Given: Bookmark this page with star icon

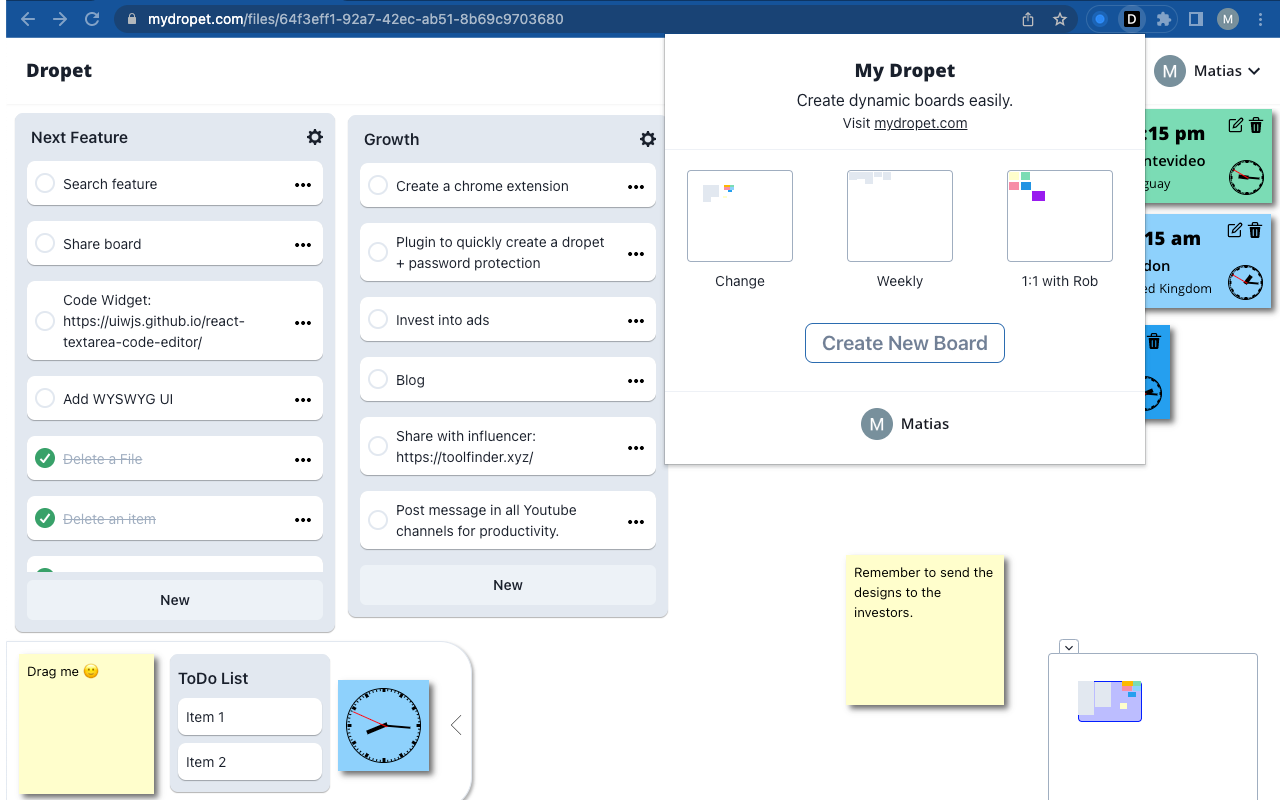Looking at the screenshot, I should (1060, 19).
